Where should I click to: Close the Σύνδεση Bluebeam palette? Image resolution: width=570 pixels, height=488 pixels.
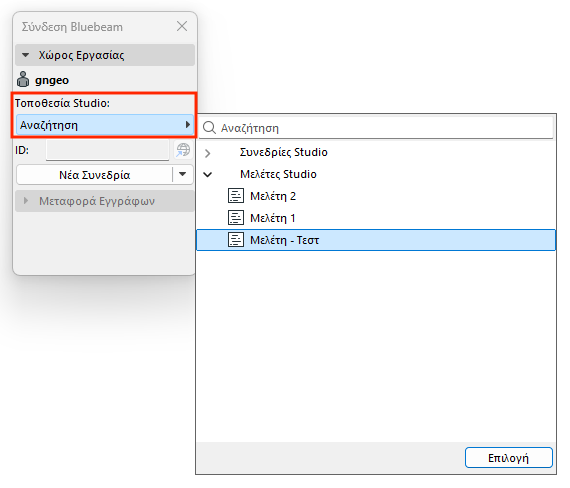point(182,26)
